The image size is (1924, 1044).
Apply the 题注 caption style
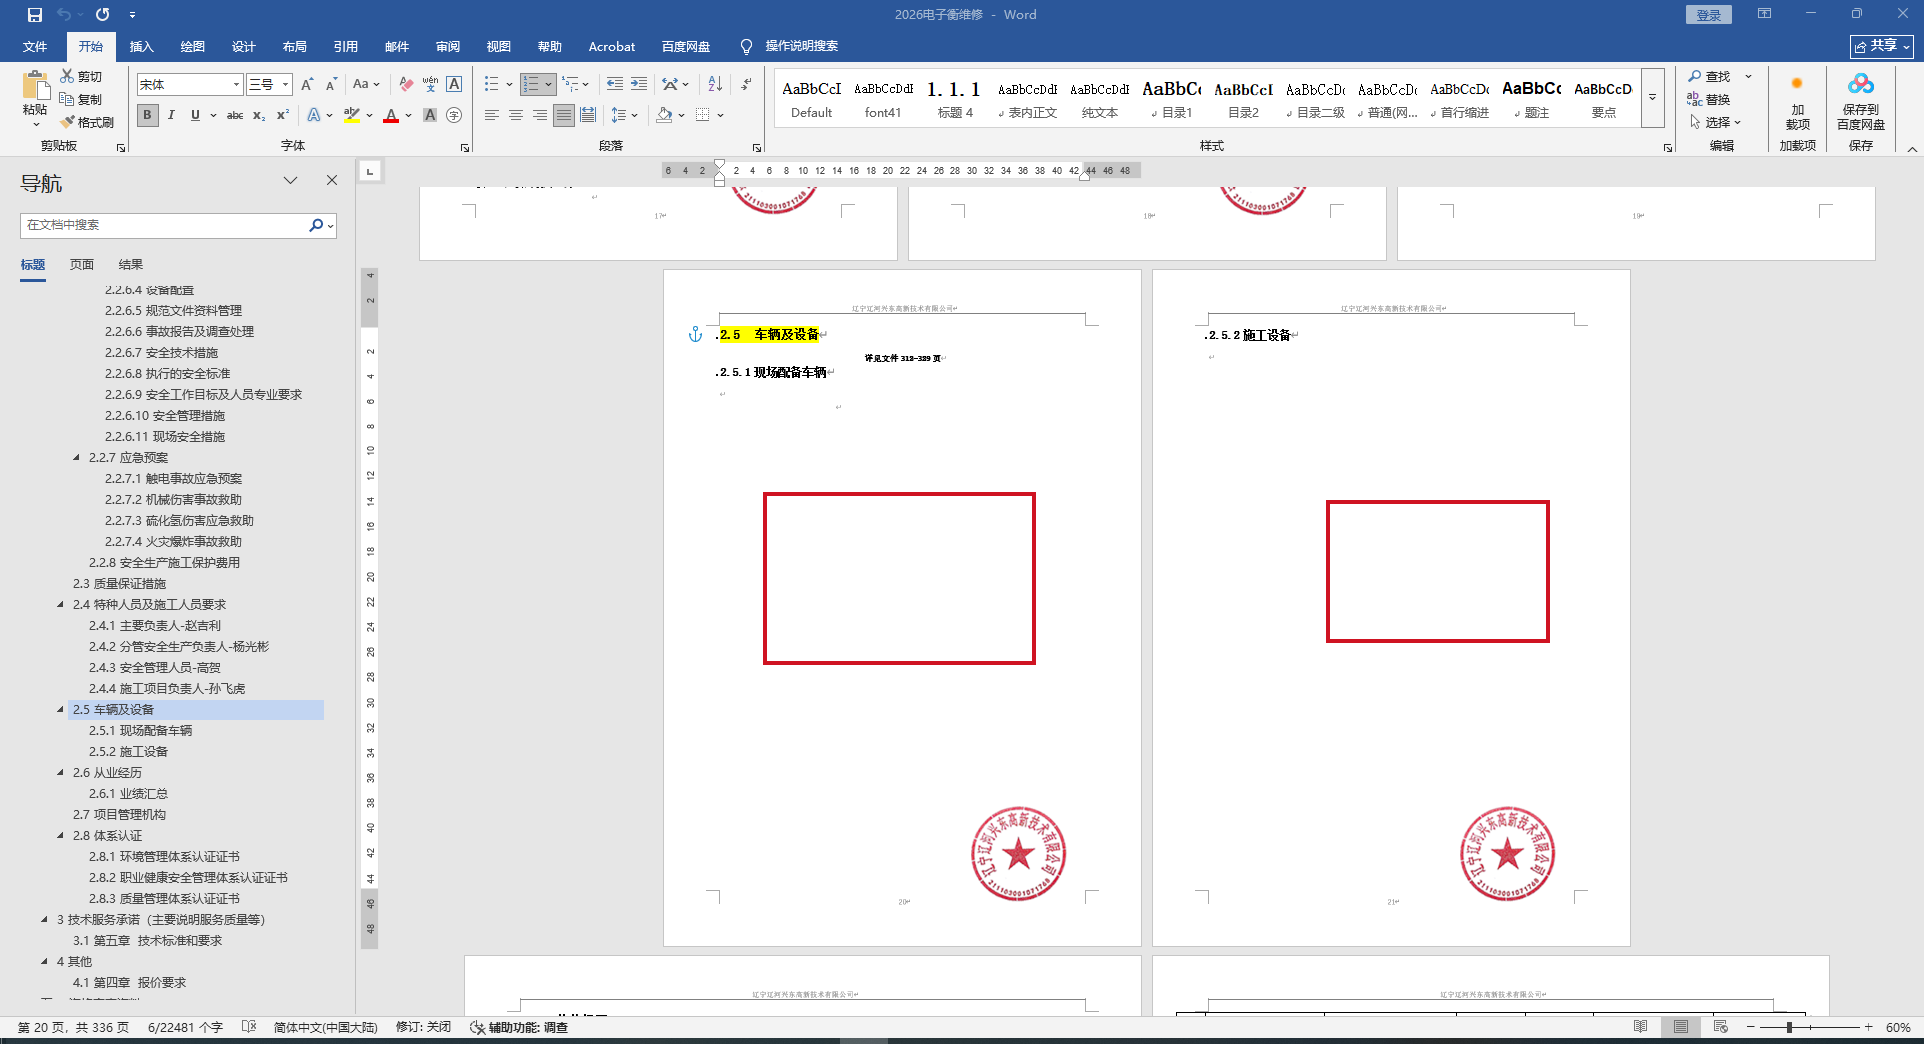[1531, 99]
